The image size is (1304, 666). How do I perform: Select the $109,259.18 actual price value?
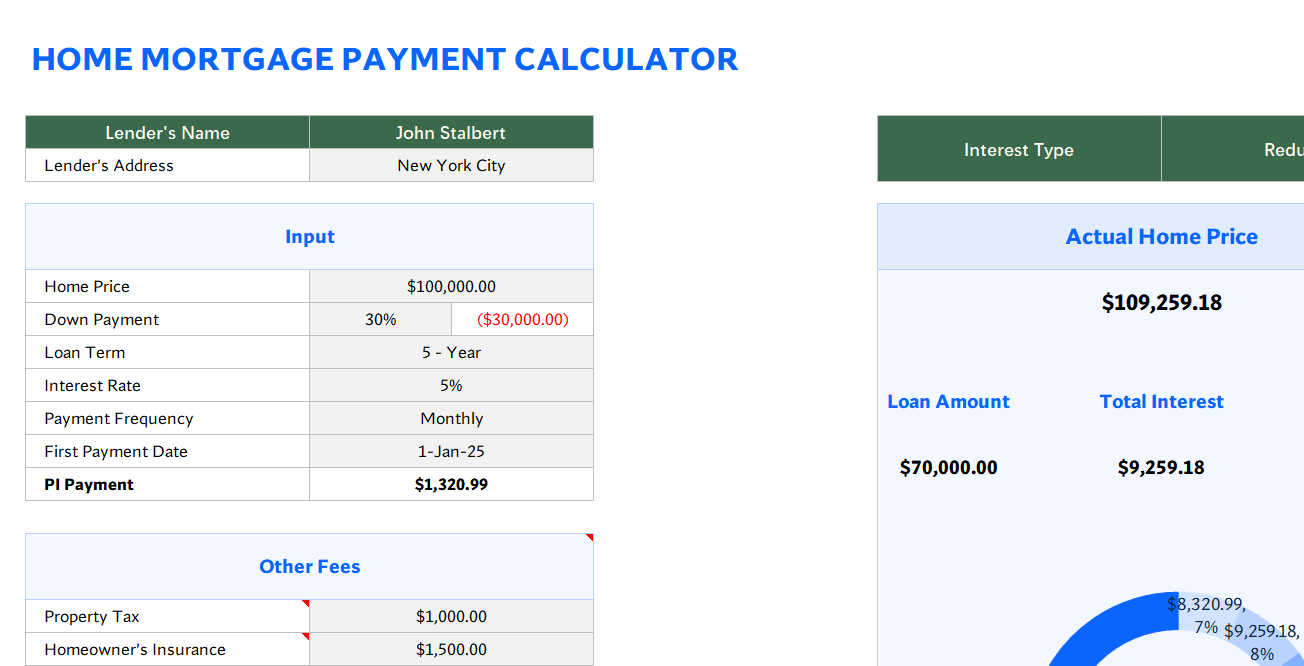[1162, 303]
